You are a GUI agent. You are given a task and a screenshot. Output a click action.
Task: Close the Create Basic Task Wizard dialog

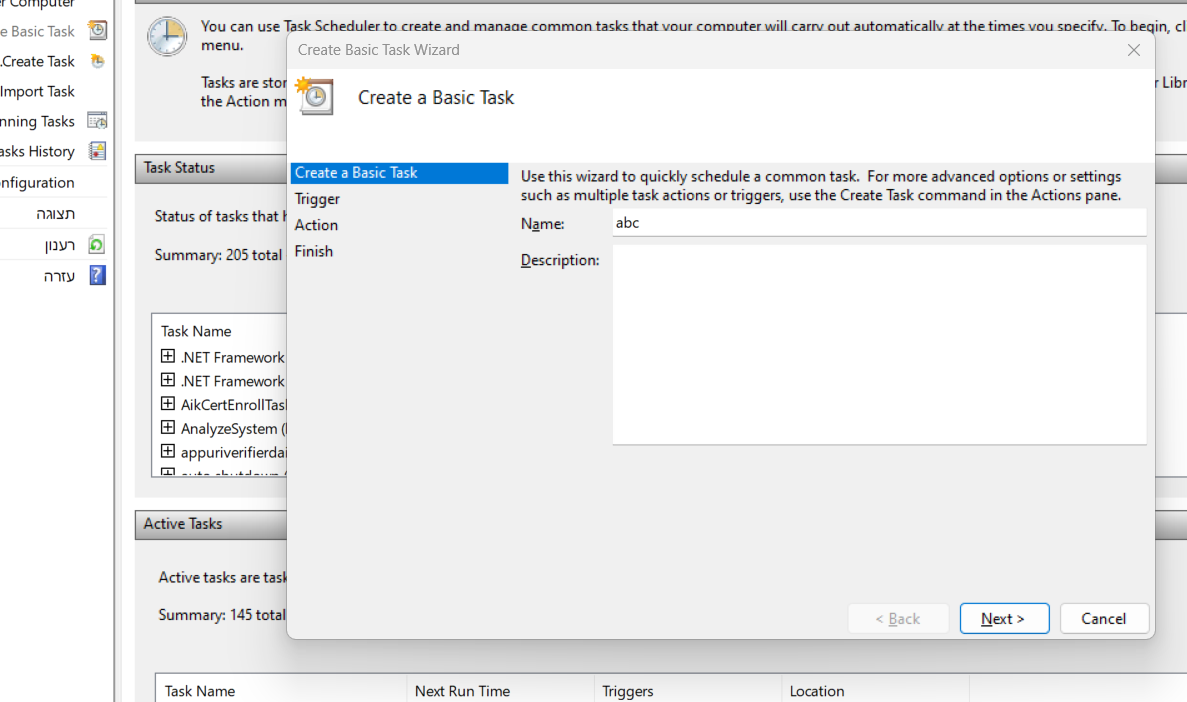(x=1133, y=50)
